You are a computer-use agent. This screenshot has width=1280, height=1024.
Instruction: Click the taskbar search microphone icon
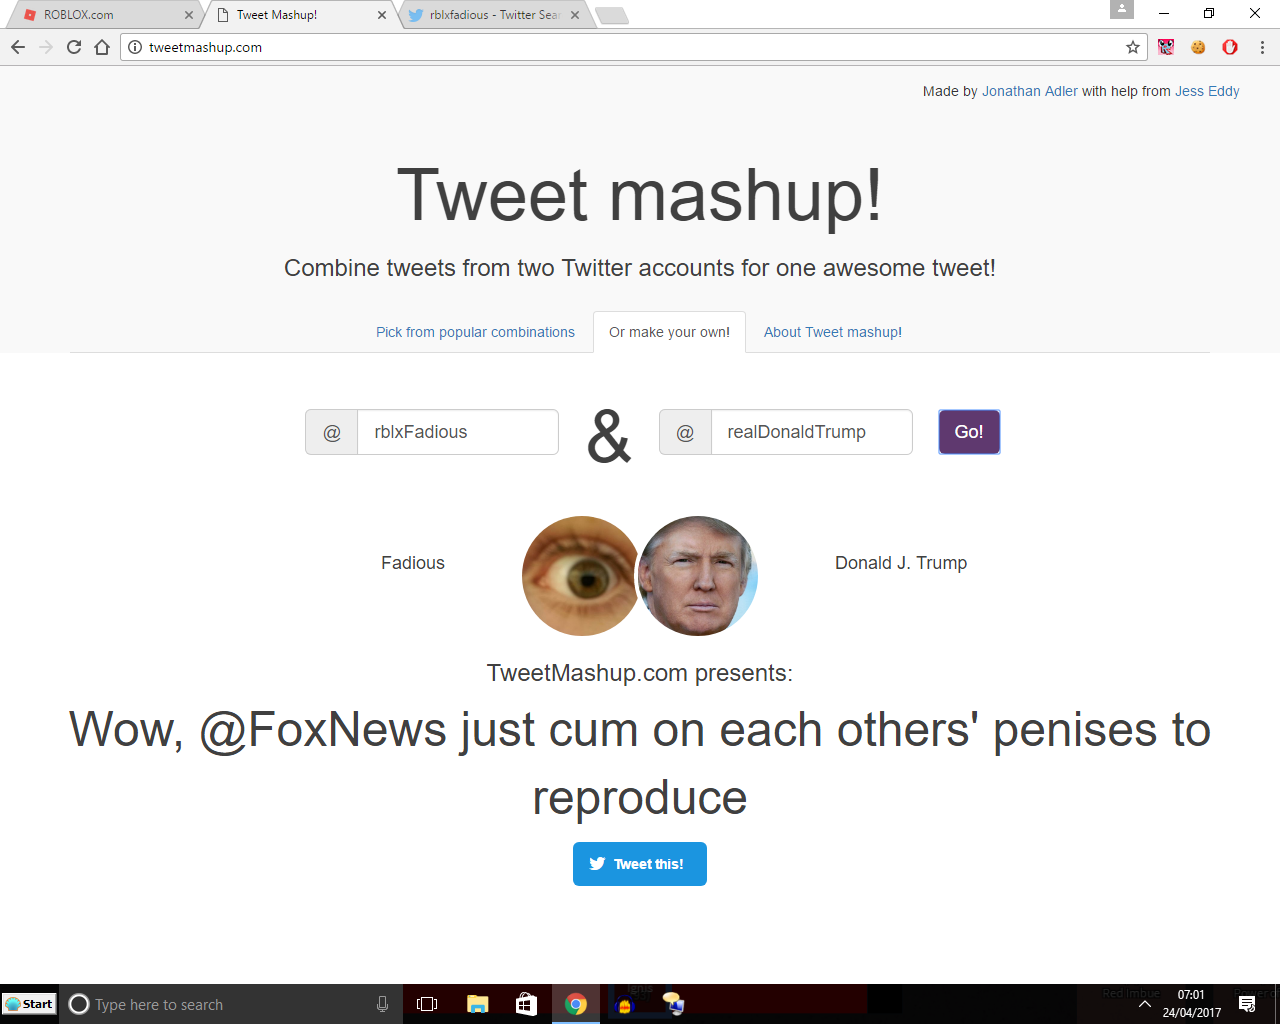(x=382, y=1004)
